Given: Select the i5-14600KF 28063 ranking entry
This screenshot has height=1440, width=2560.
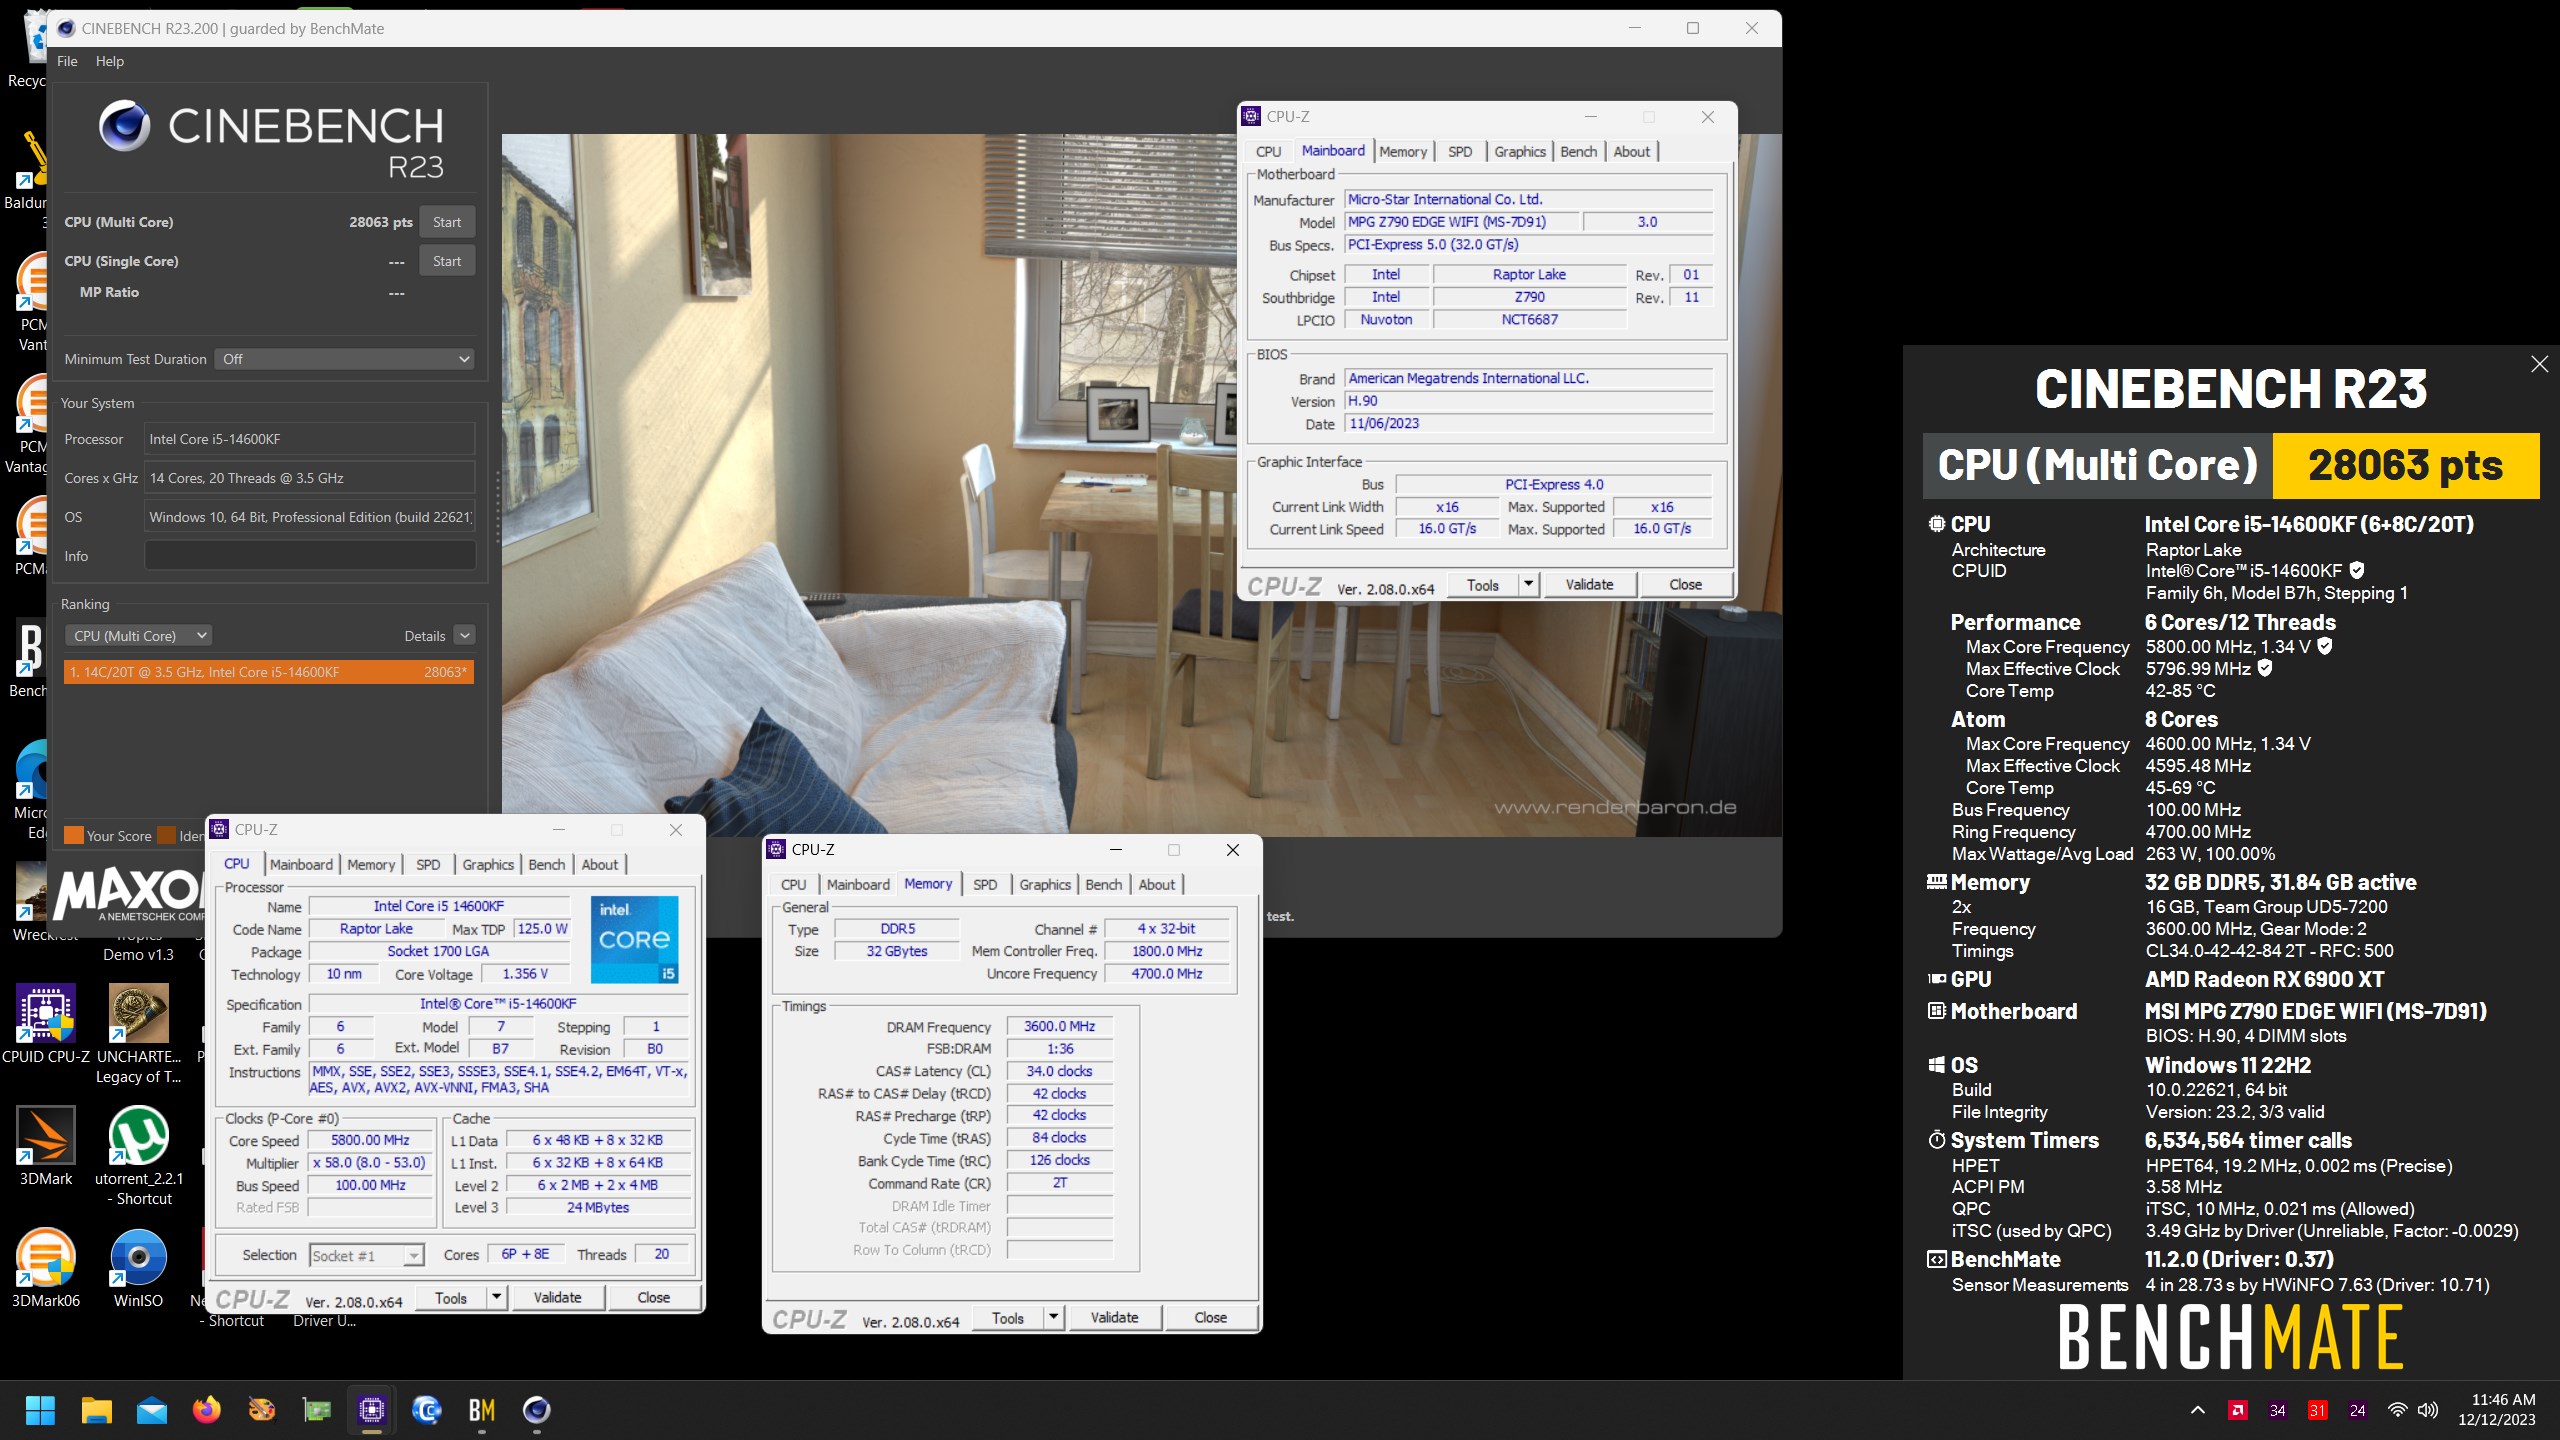Looking at the screenshot, I should [269, 672].
